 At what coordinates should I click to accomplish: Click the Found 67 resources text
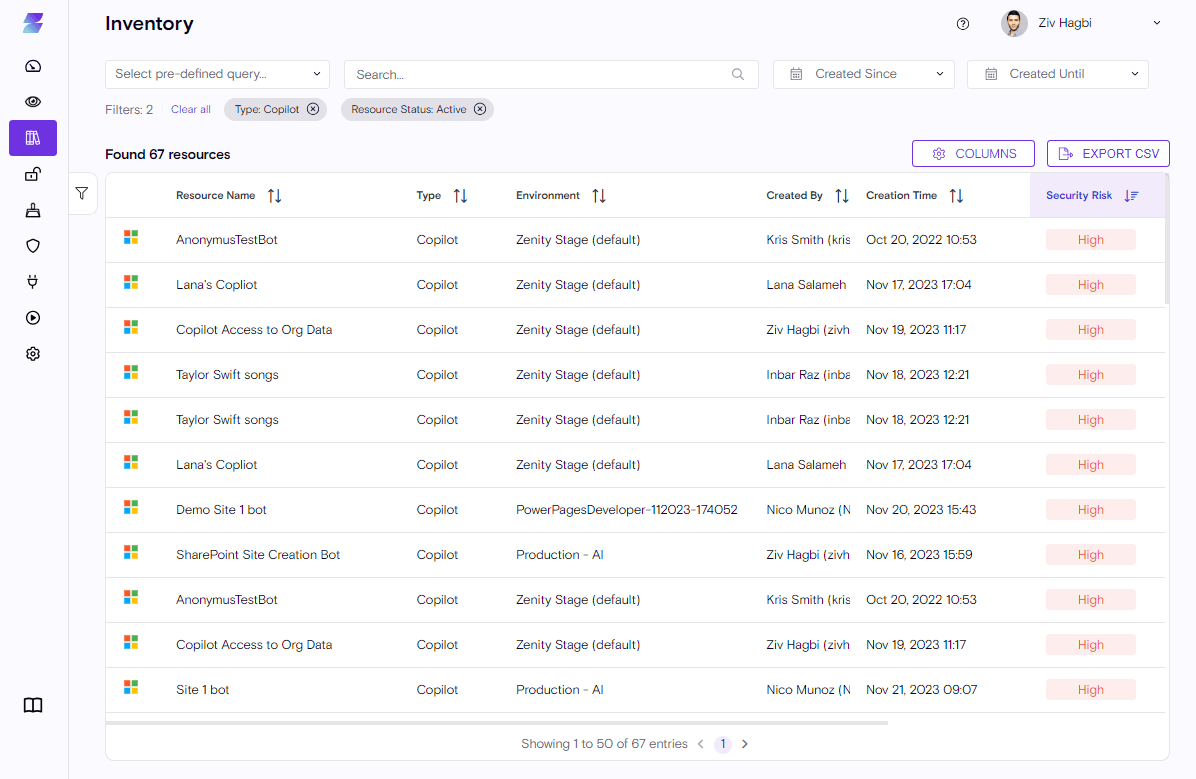[x=168, y=154]
